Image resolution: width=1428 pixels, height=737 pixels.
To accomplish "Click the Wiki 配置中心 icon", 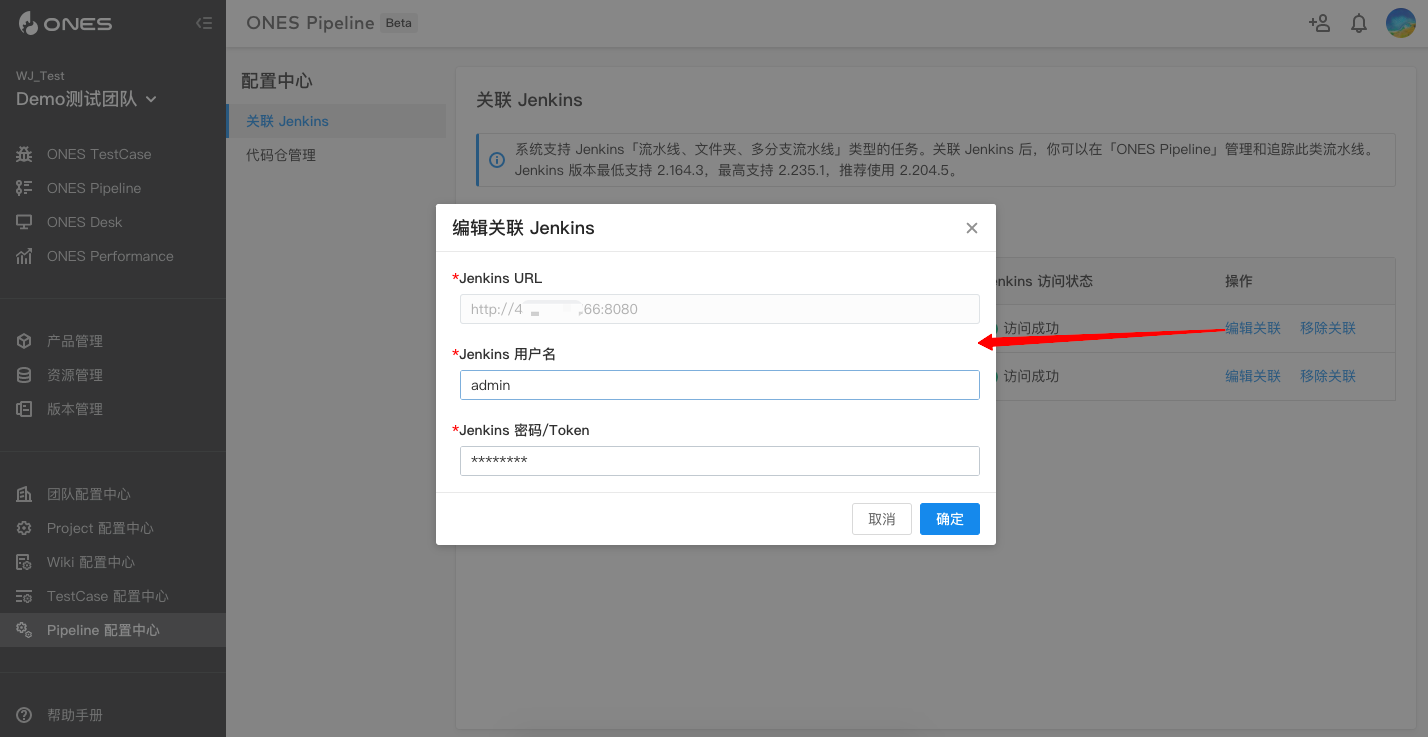I will point(24,562).
